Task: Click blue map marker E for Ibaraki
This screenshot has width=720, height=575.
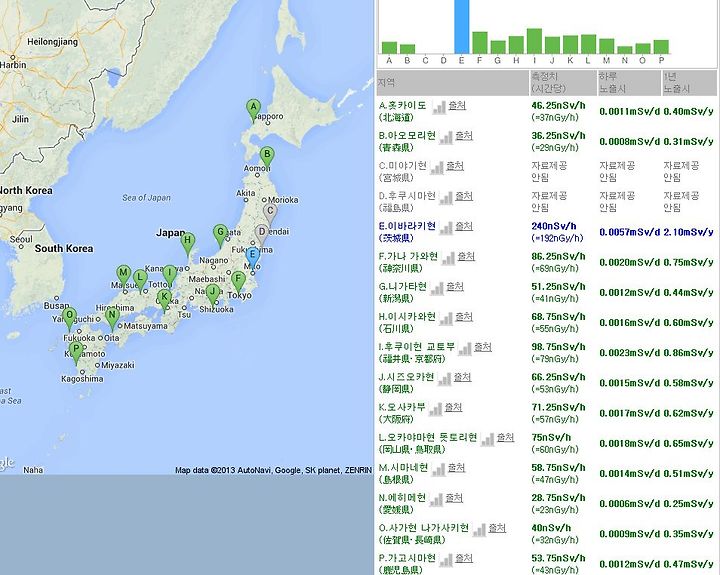Action: click(x=252, y=259)
